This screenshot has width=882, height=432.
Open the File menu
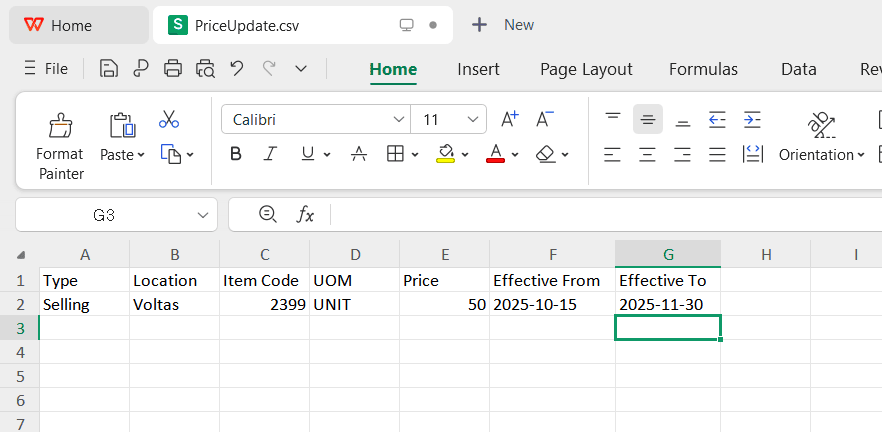click(x=46, y=69)
